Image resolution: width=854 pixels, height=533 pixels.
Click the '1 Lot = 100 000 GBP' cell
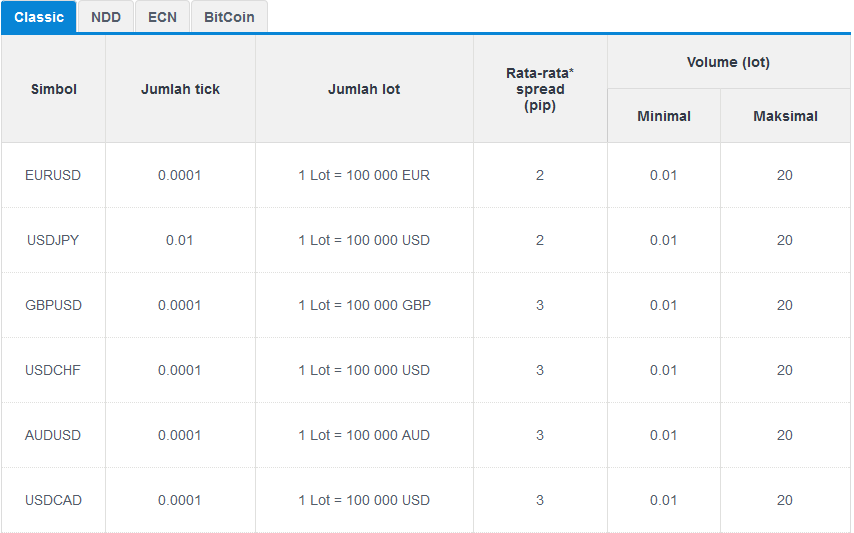click(x=364, y=305)
